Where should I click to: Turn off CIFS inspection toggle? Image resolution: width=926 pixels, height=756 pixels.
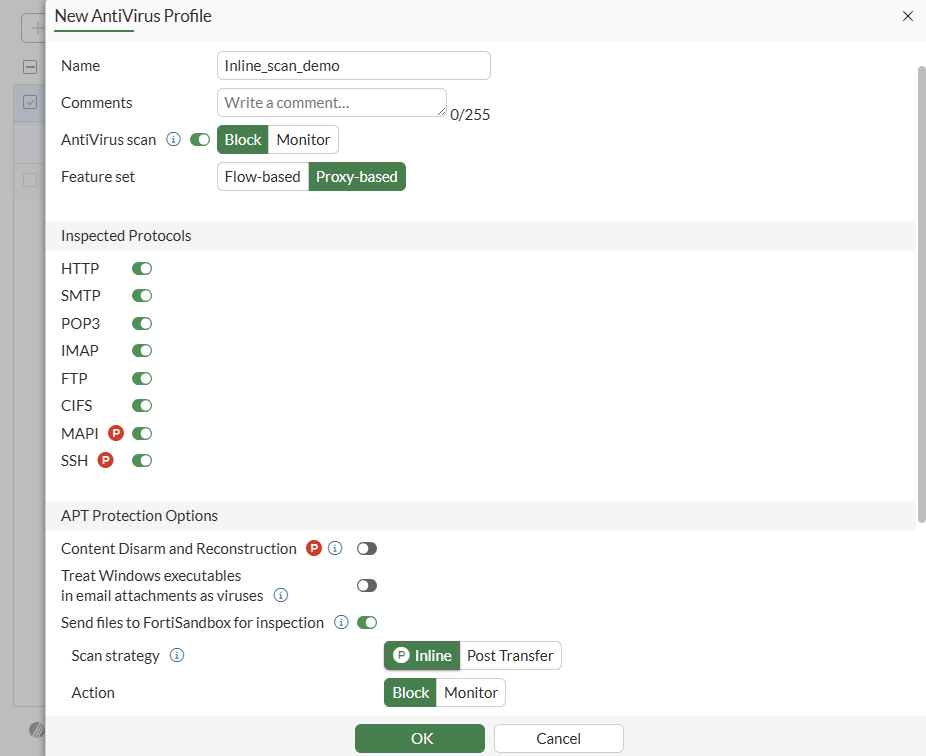(142, 406)
